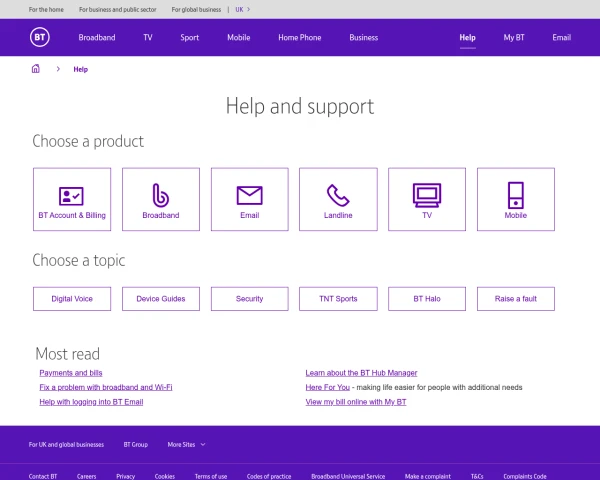This screenshot has height=480, width=600.
Task: Switch to For business and public sector
Action: coord(117,9)
